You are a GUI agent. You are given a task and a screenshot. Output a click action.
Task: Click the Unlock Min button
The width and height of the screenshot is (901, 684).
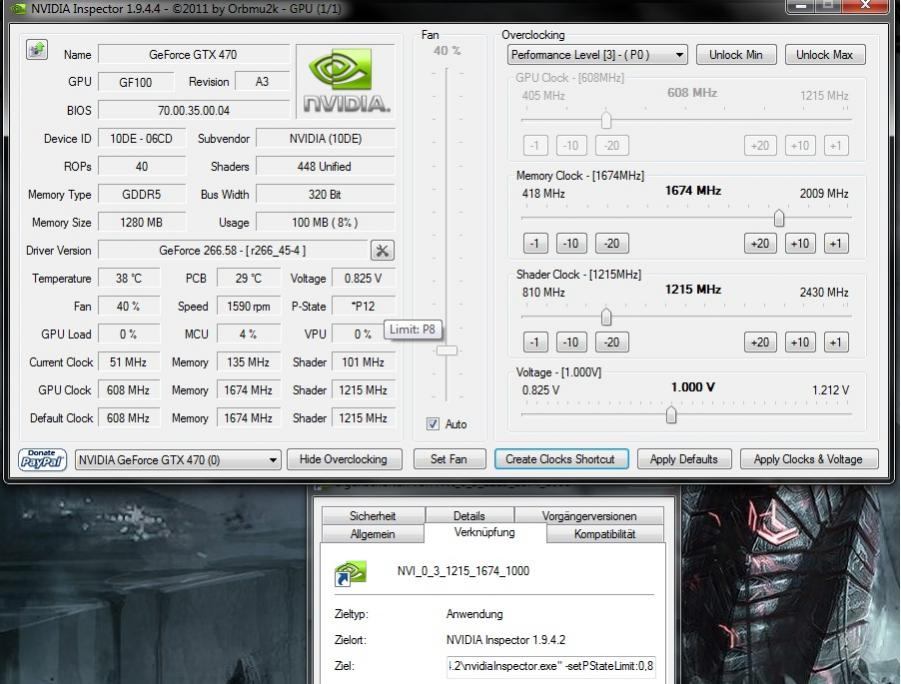pos(736,55)
